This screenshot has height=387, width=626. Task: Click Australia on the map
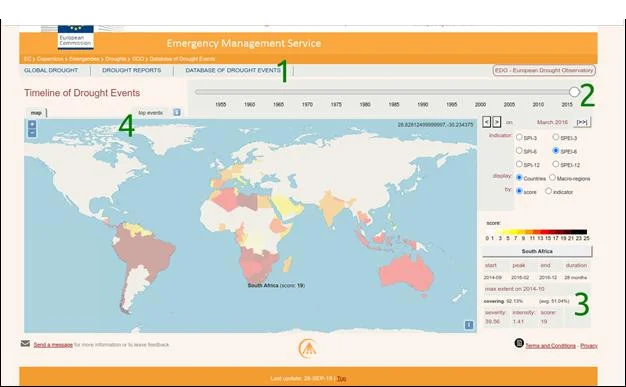[x=406, y=274]
